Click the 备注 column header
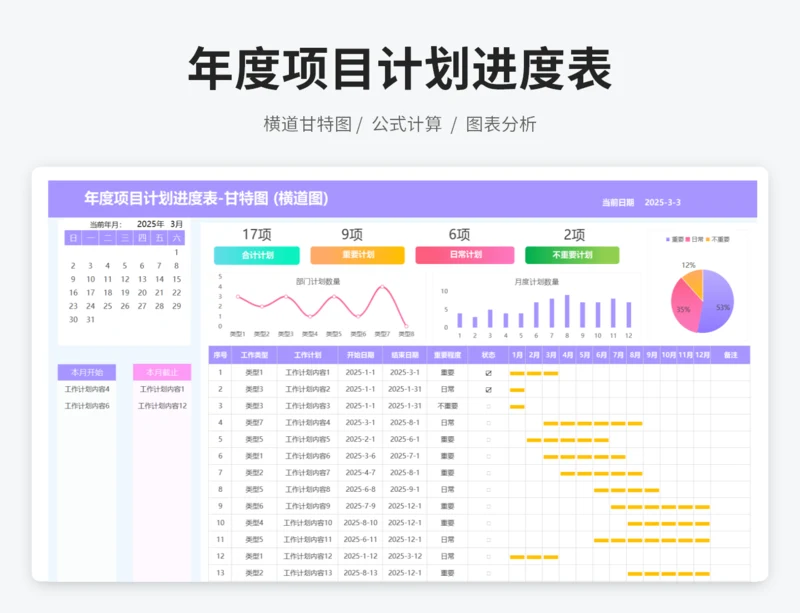The image size is (800, 613). coord(730,355)
